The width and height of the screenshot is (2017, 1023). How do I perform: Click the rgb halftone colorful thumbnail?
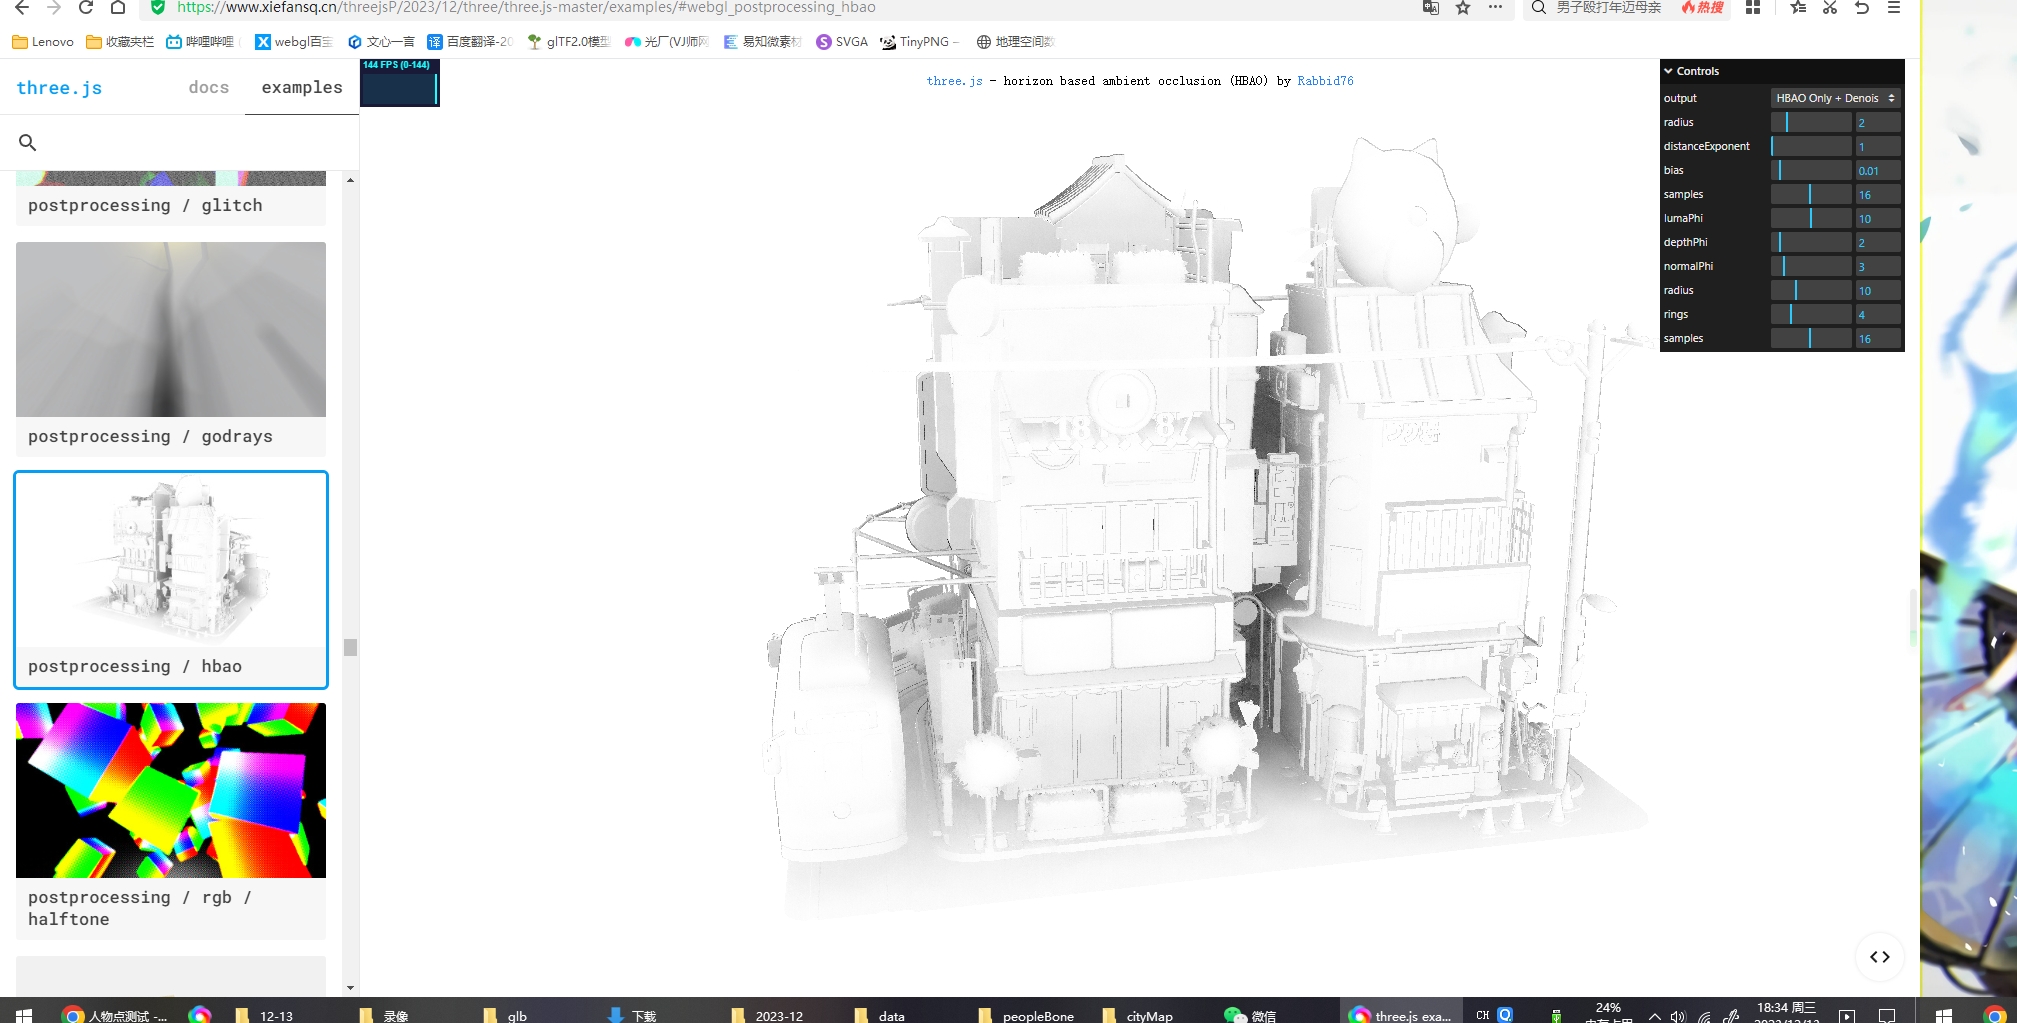(171, 790)
